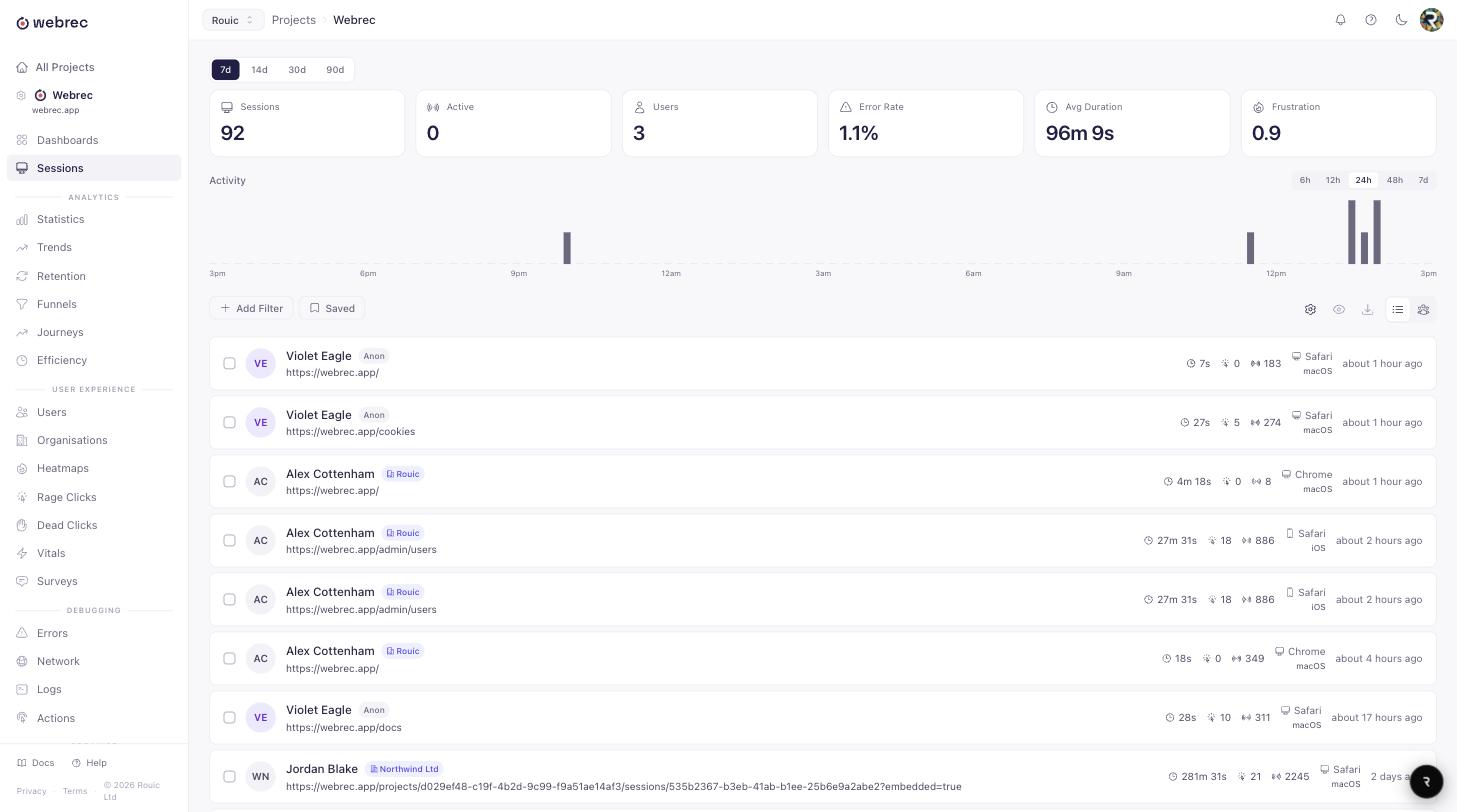Go to Projects in the breadcrumb
Viewport: 1457px width, 812px height.
[294, 20]
